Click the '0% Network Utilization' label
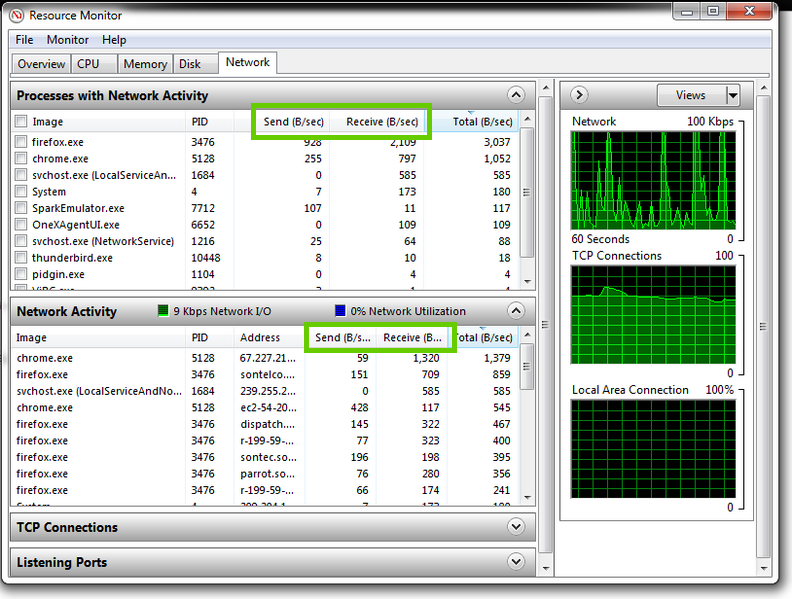792x599 pixels. [408, 311]
